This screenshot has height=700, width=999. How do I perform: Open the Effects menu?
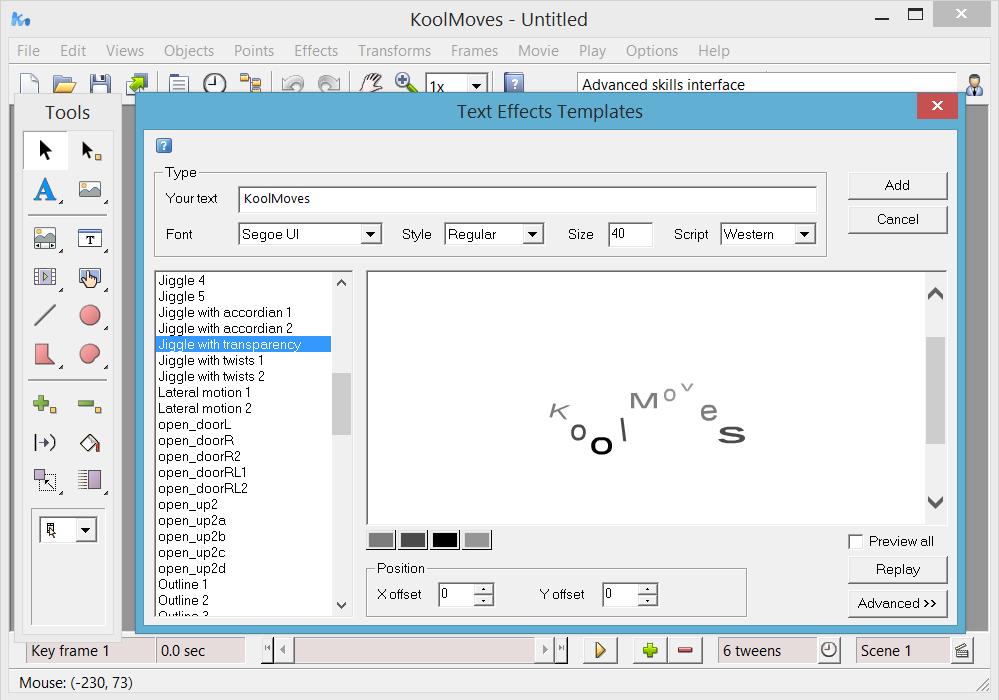coord(316,51)
